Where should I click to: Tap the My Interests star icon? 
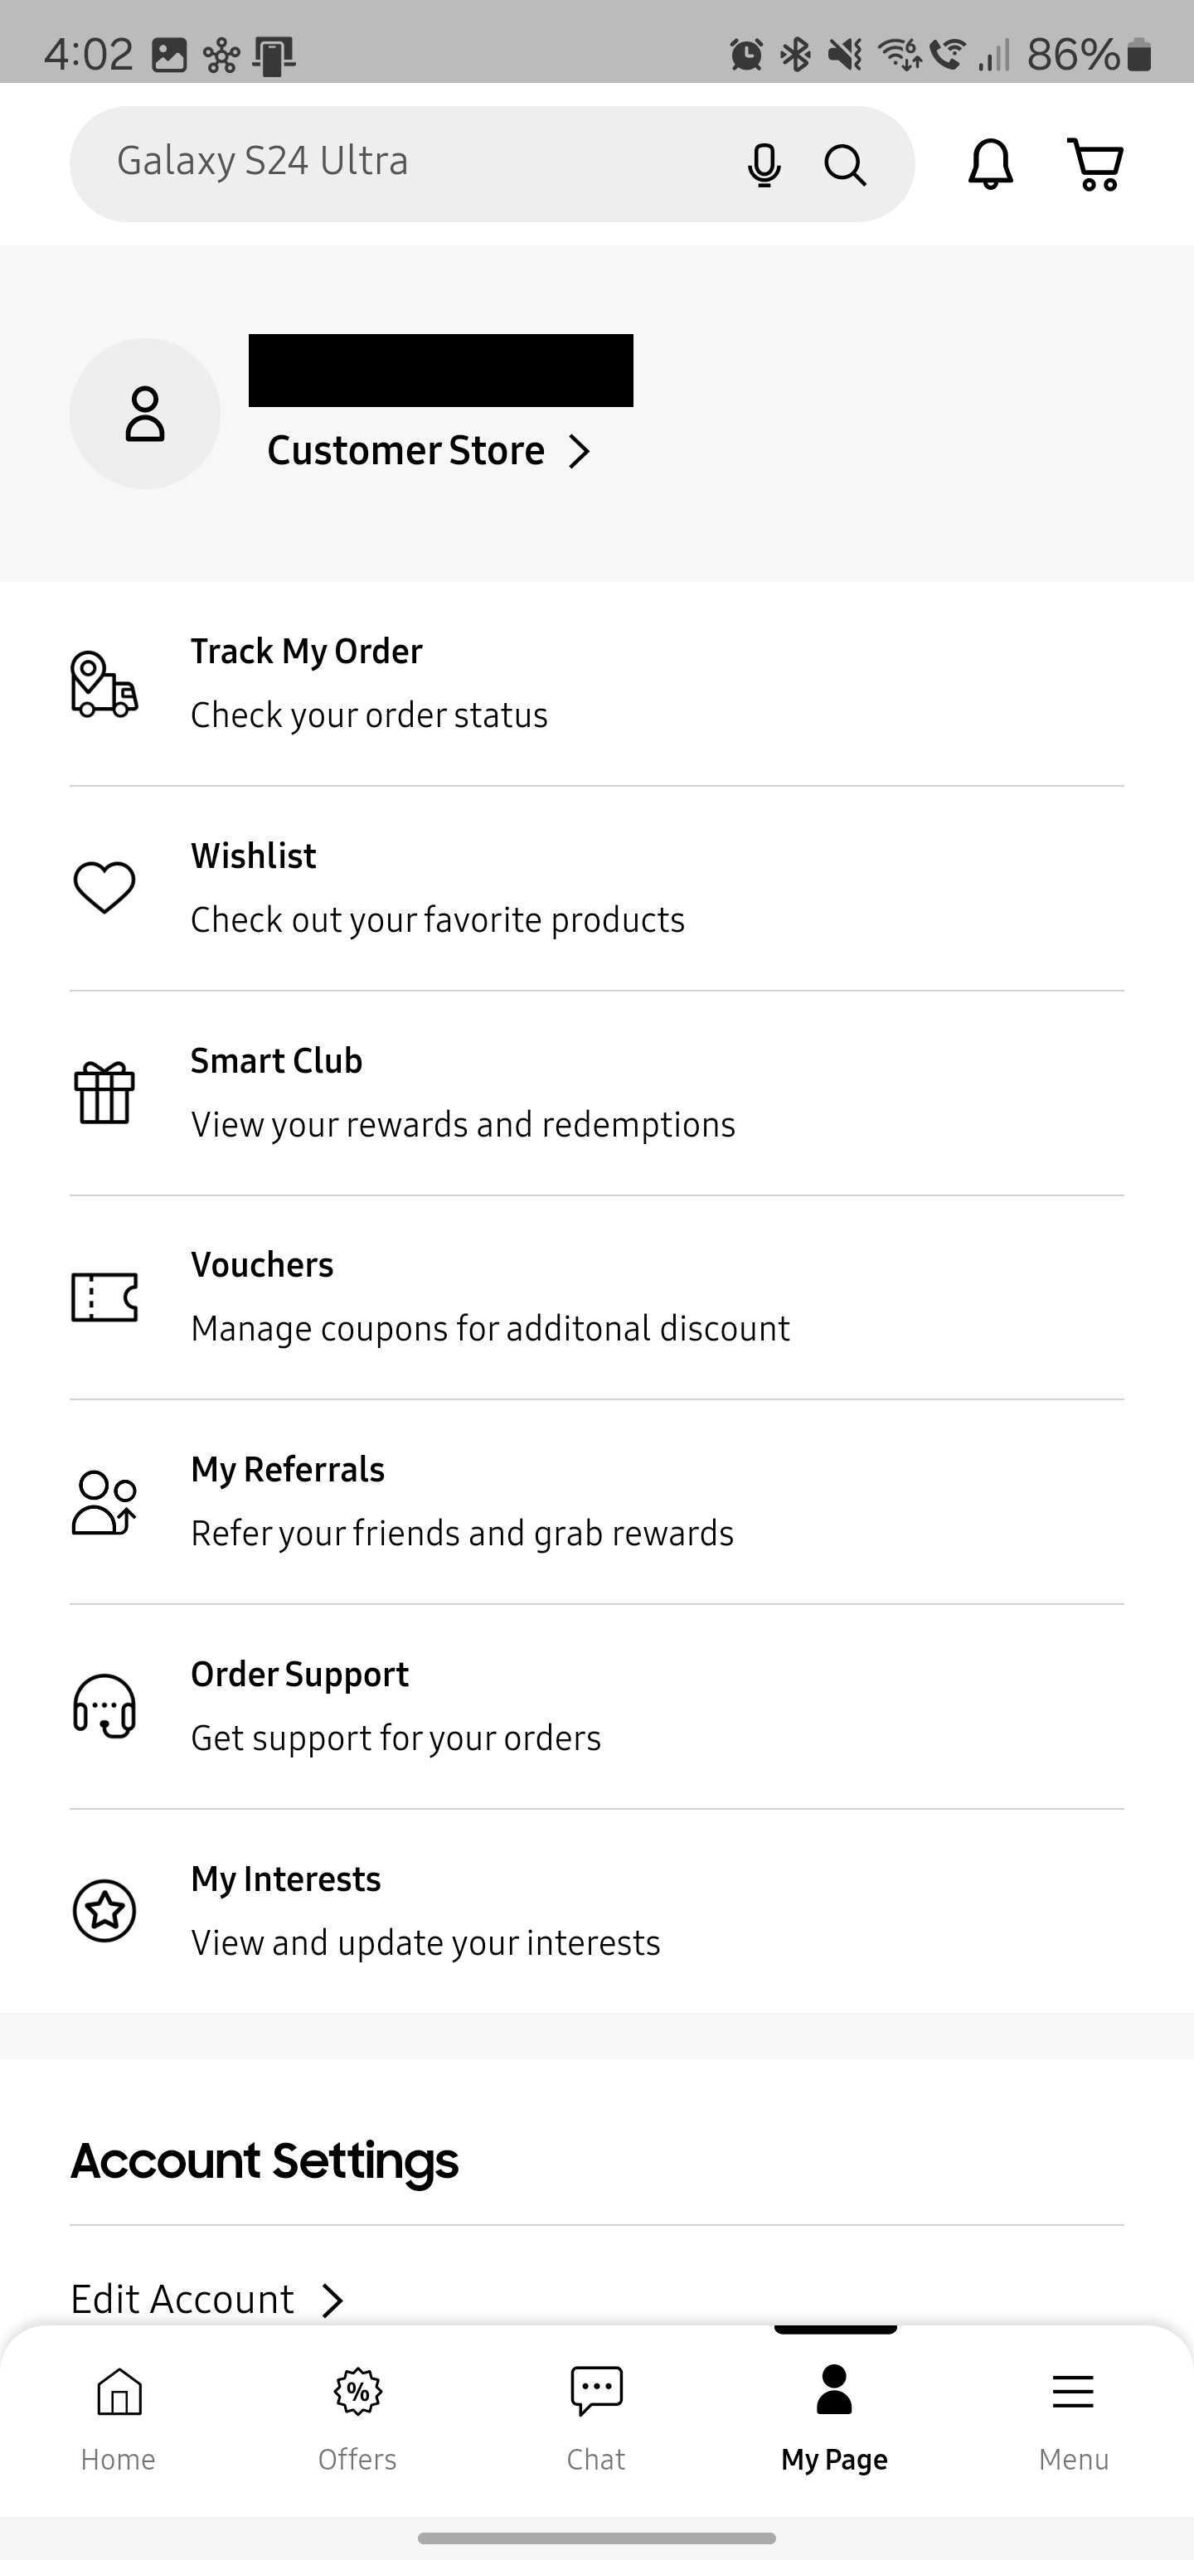click(x=104, y=1910)
